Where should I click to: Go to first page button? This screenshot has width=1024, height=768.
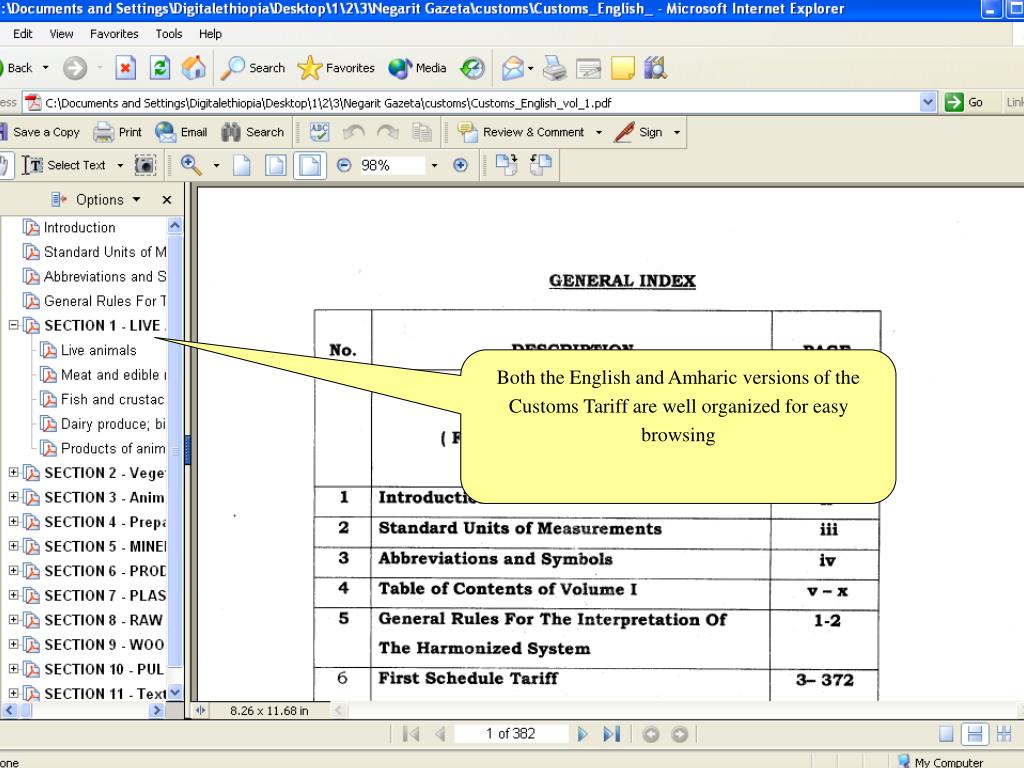411,734
